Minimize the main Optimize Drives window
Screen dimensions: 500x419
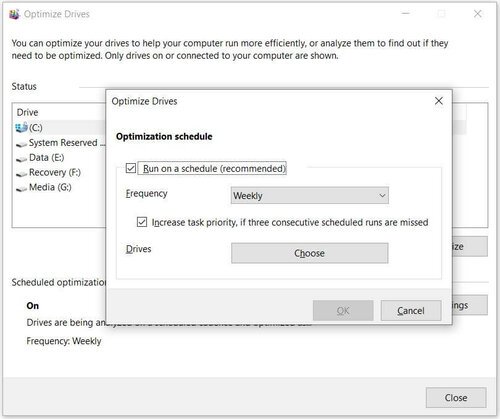click(x=405, y=14)
